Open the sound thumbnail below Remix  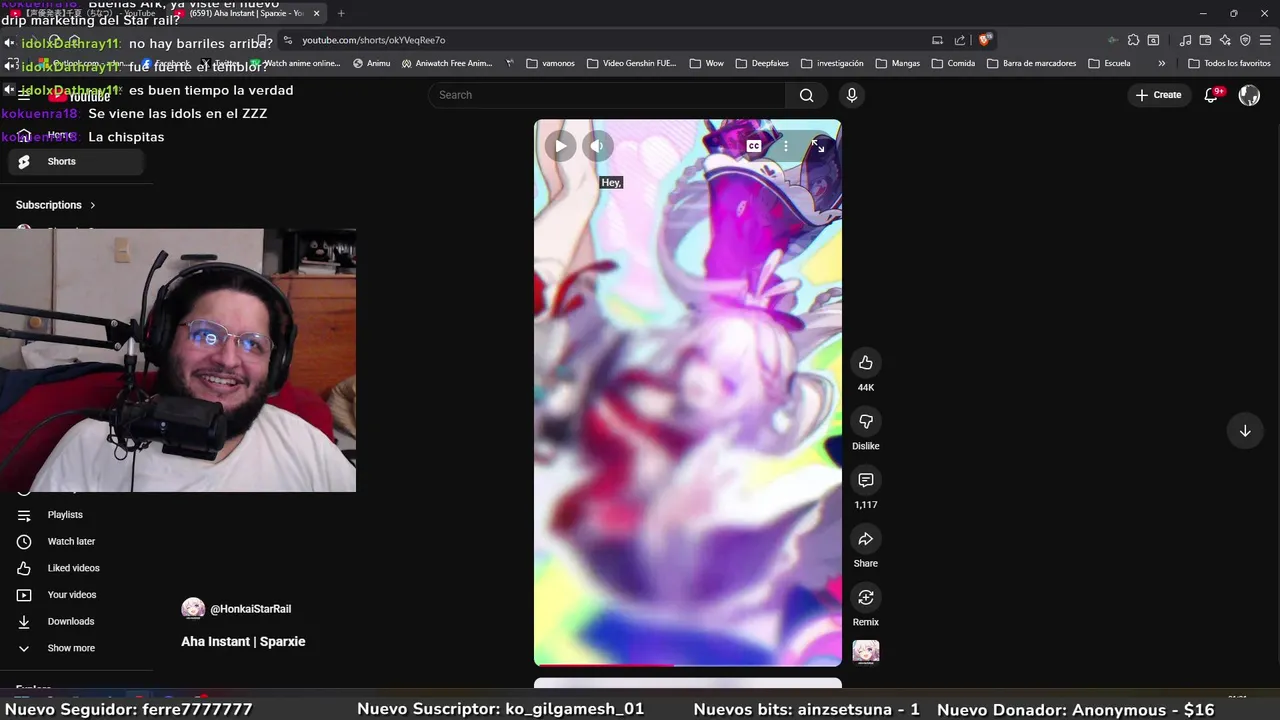[866, 652]
